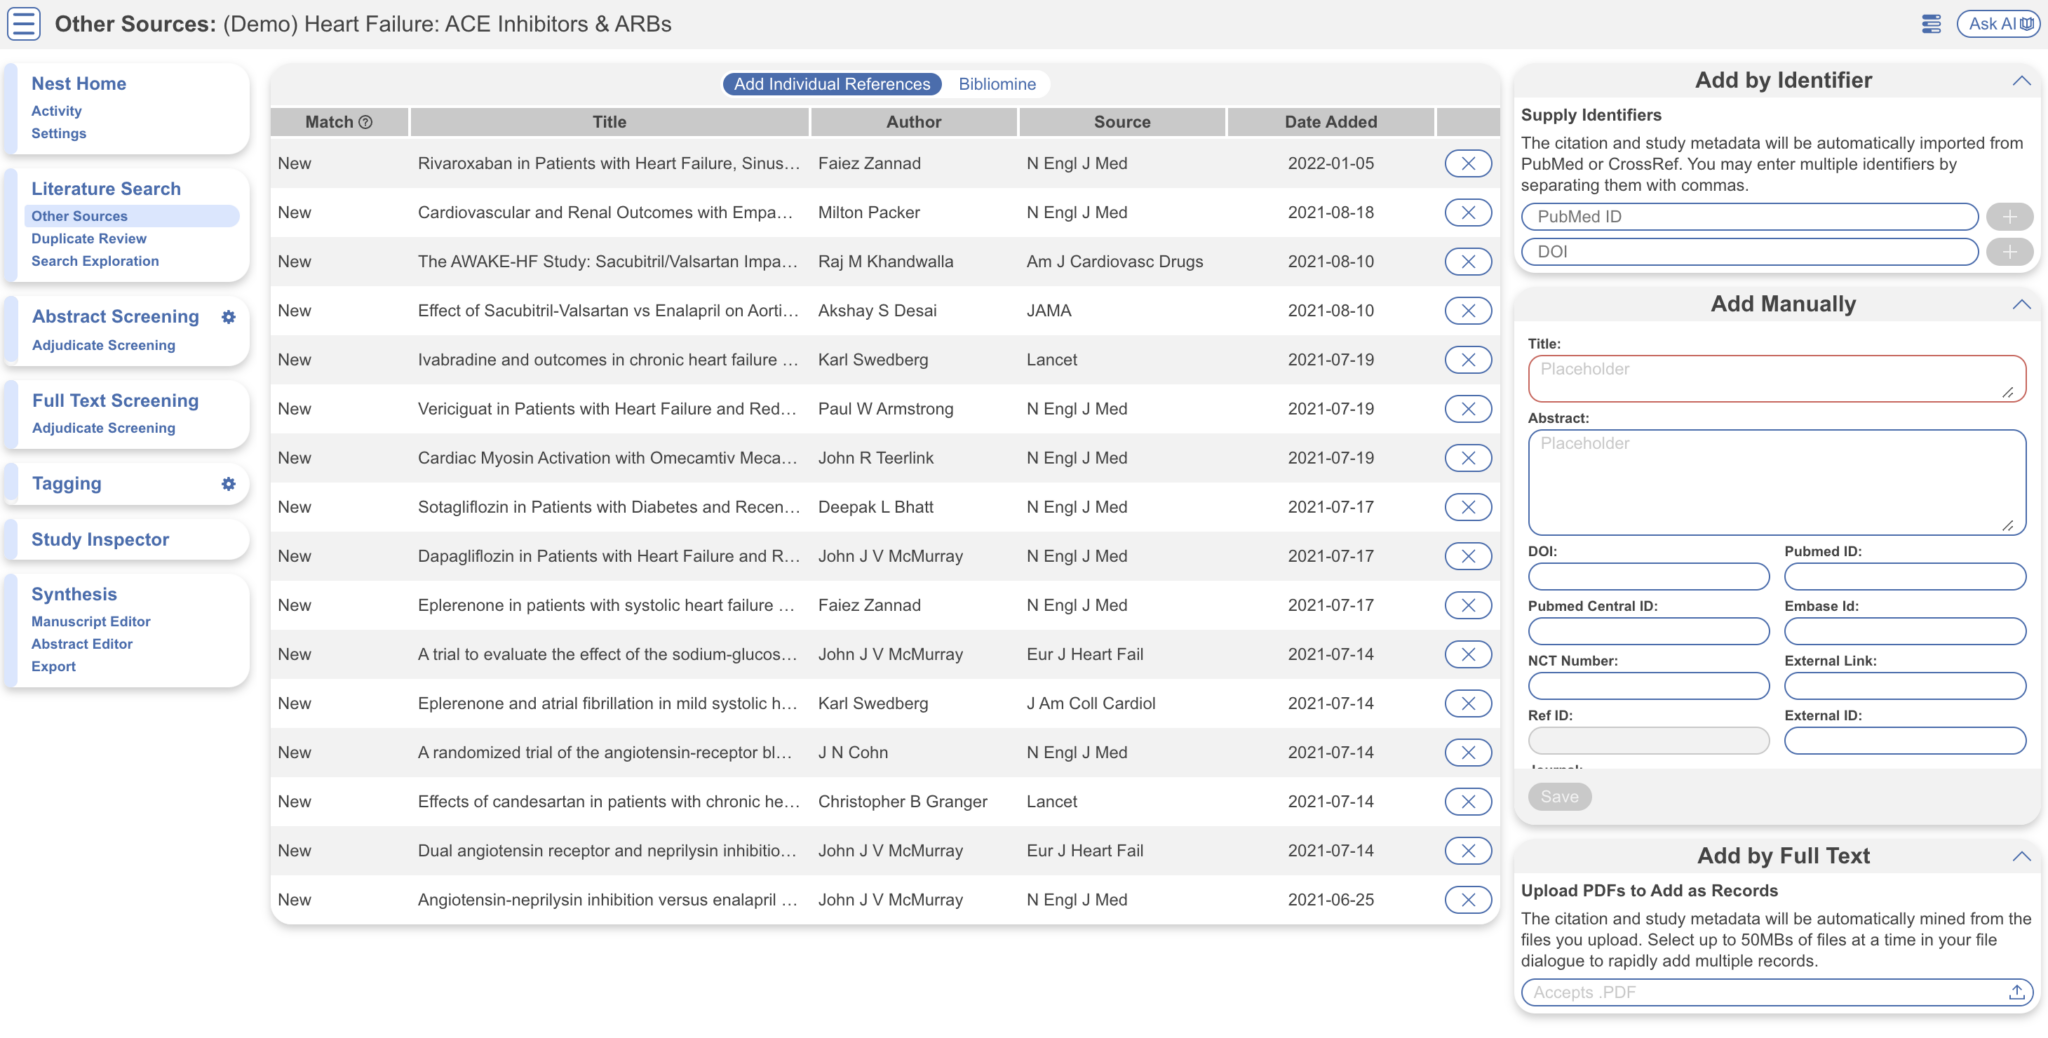Click the plus icon beside DOI field
The width and height of the screenshot is (2048, 1038).
tap(2010, 251)
